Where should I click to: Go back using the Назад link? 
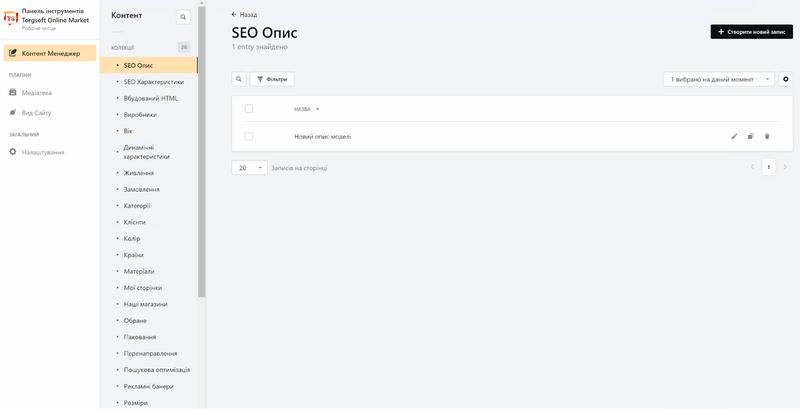click(244, 15)
